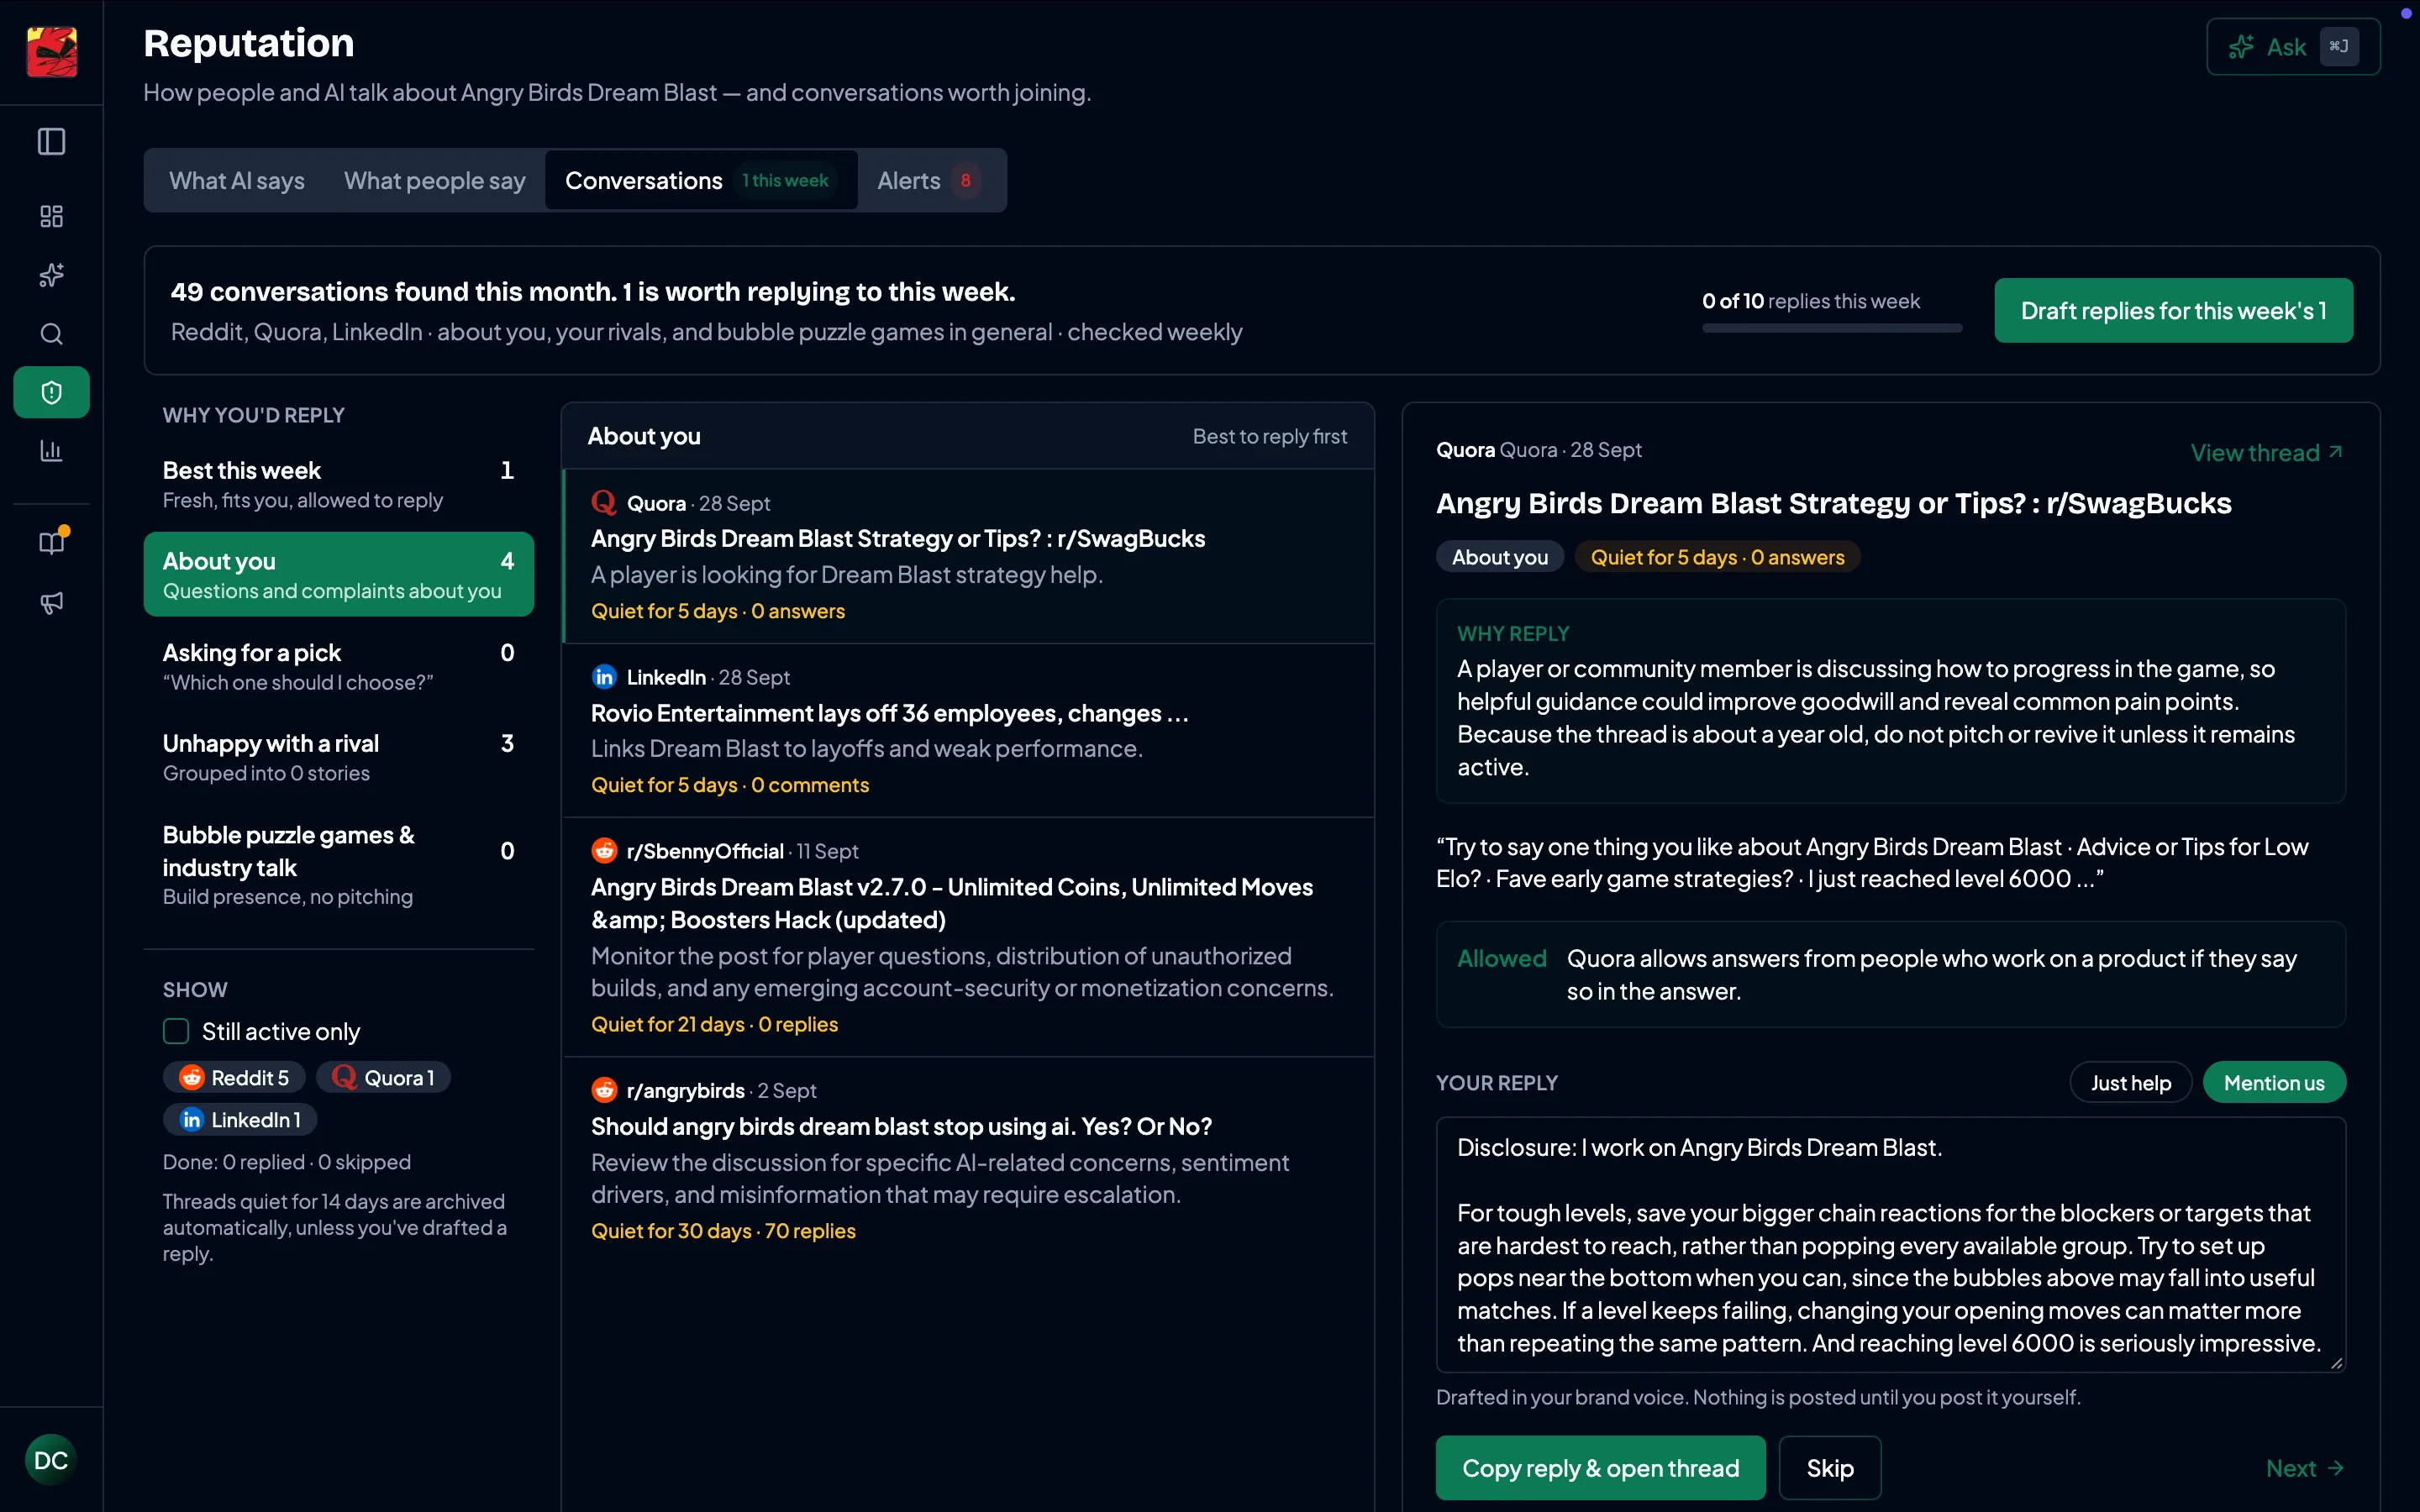This screenshot has width=2420, height=1512.
Task: Open the Quora SwagBucks strategy conversation
Action: pyautogui.click(x=968, y=556)
